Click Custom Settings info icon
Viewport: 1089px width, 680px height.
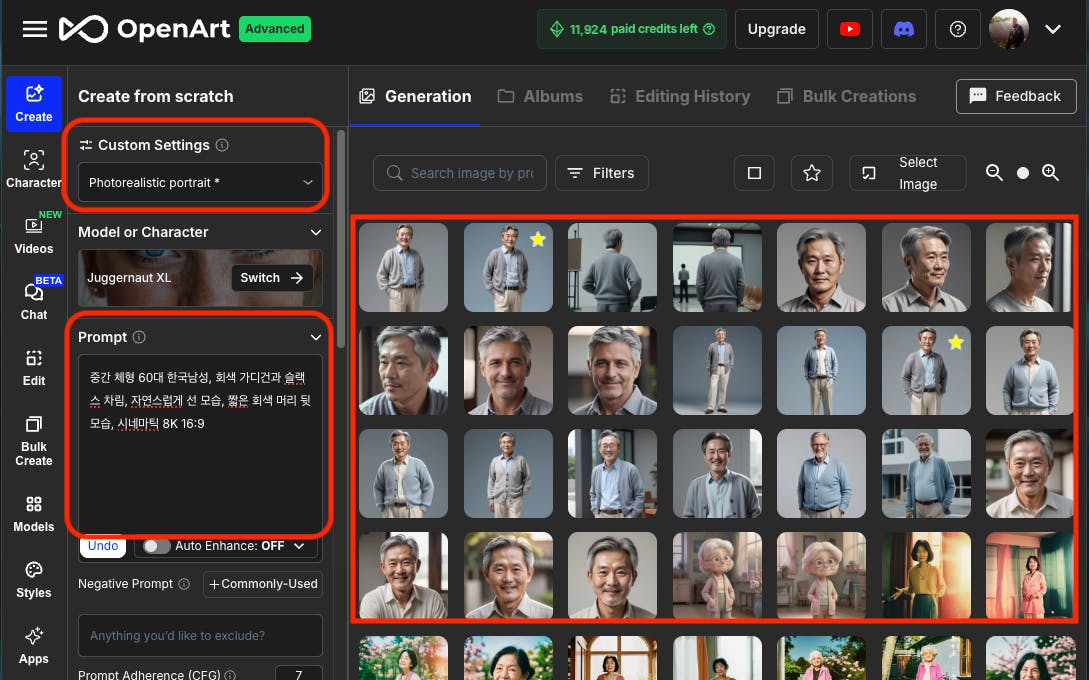[222, 145]
